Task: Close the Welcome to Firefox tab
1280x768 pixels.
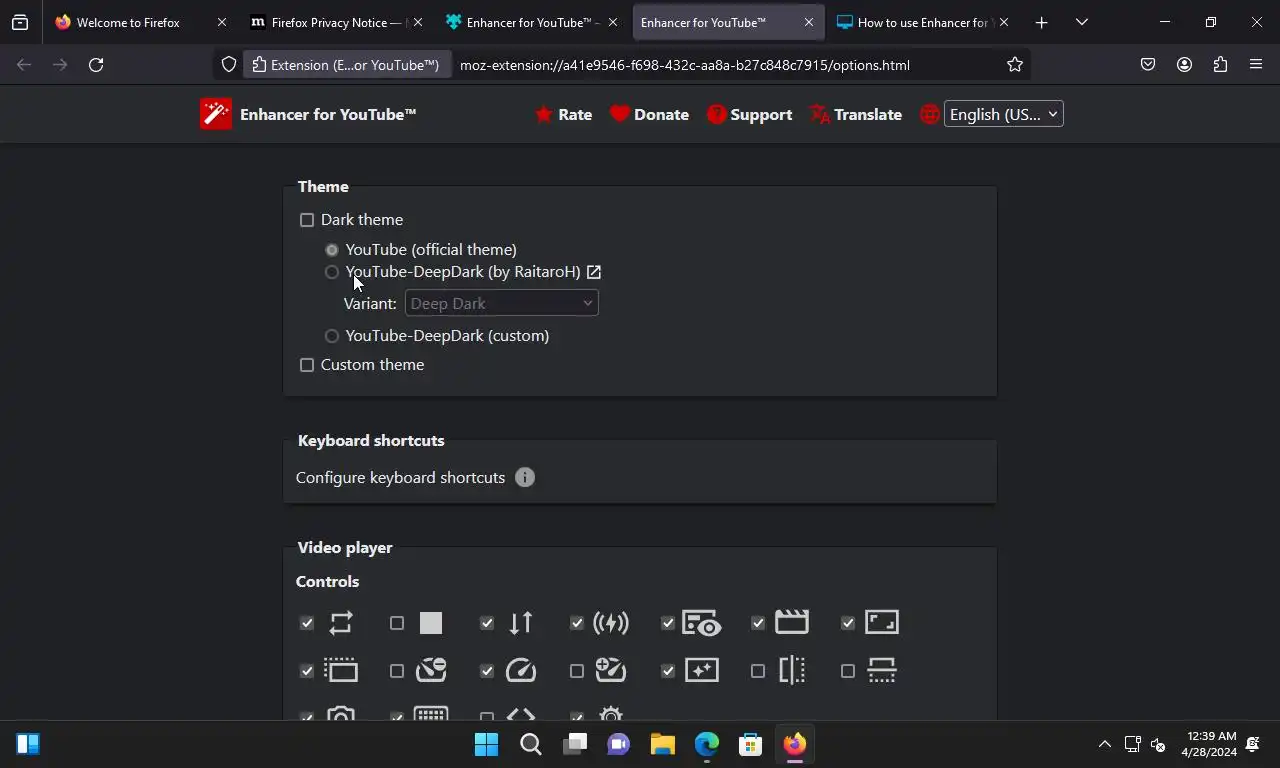Action: click(222, 22)
